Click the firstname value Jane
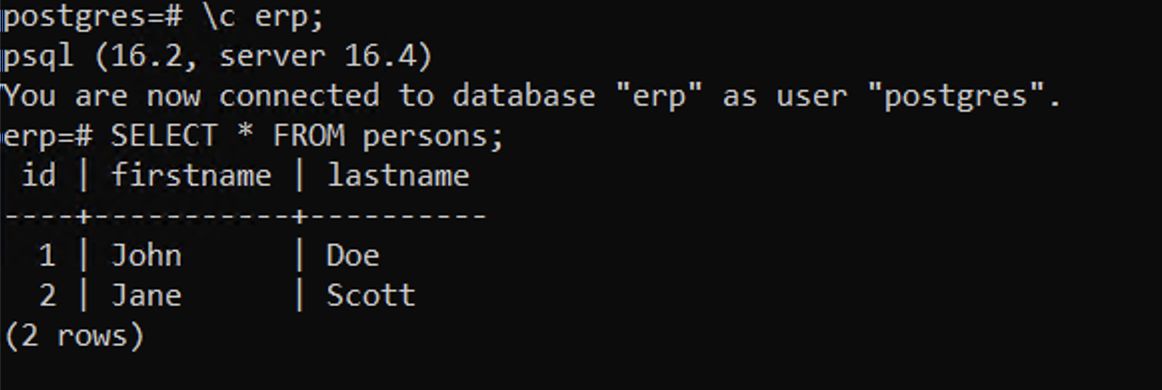This screenshot has height=390, width=1162. pos(146,296)
